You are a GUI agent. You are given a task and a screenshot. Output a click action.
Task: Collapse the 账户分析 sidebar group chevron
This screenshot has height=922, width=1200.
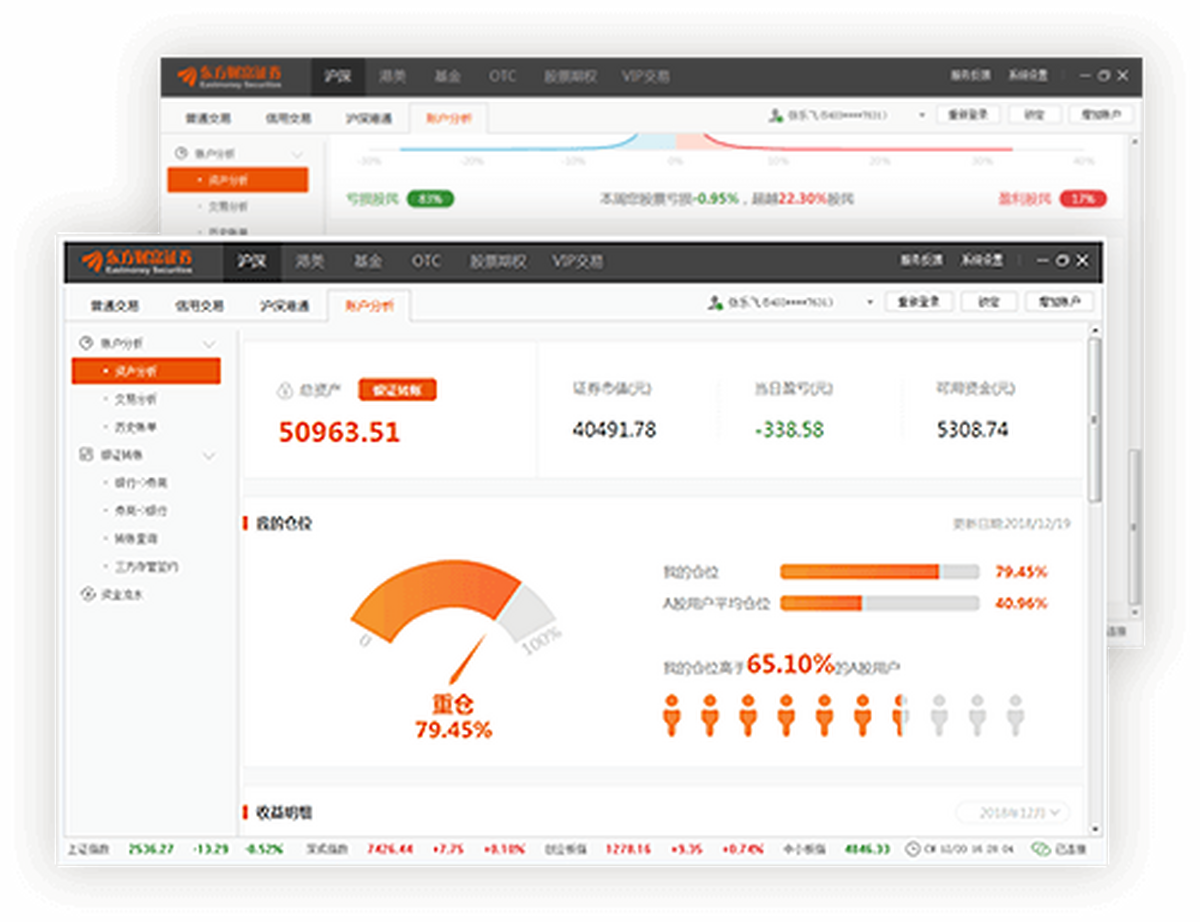(209, 344)
